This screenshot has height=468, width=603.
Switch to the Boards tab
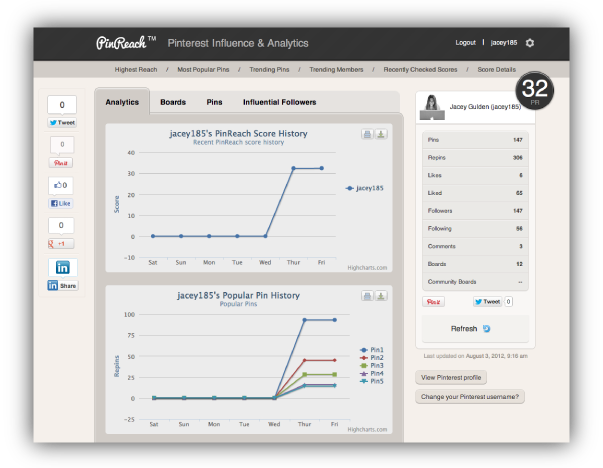[173, 102]
